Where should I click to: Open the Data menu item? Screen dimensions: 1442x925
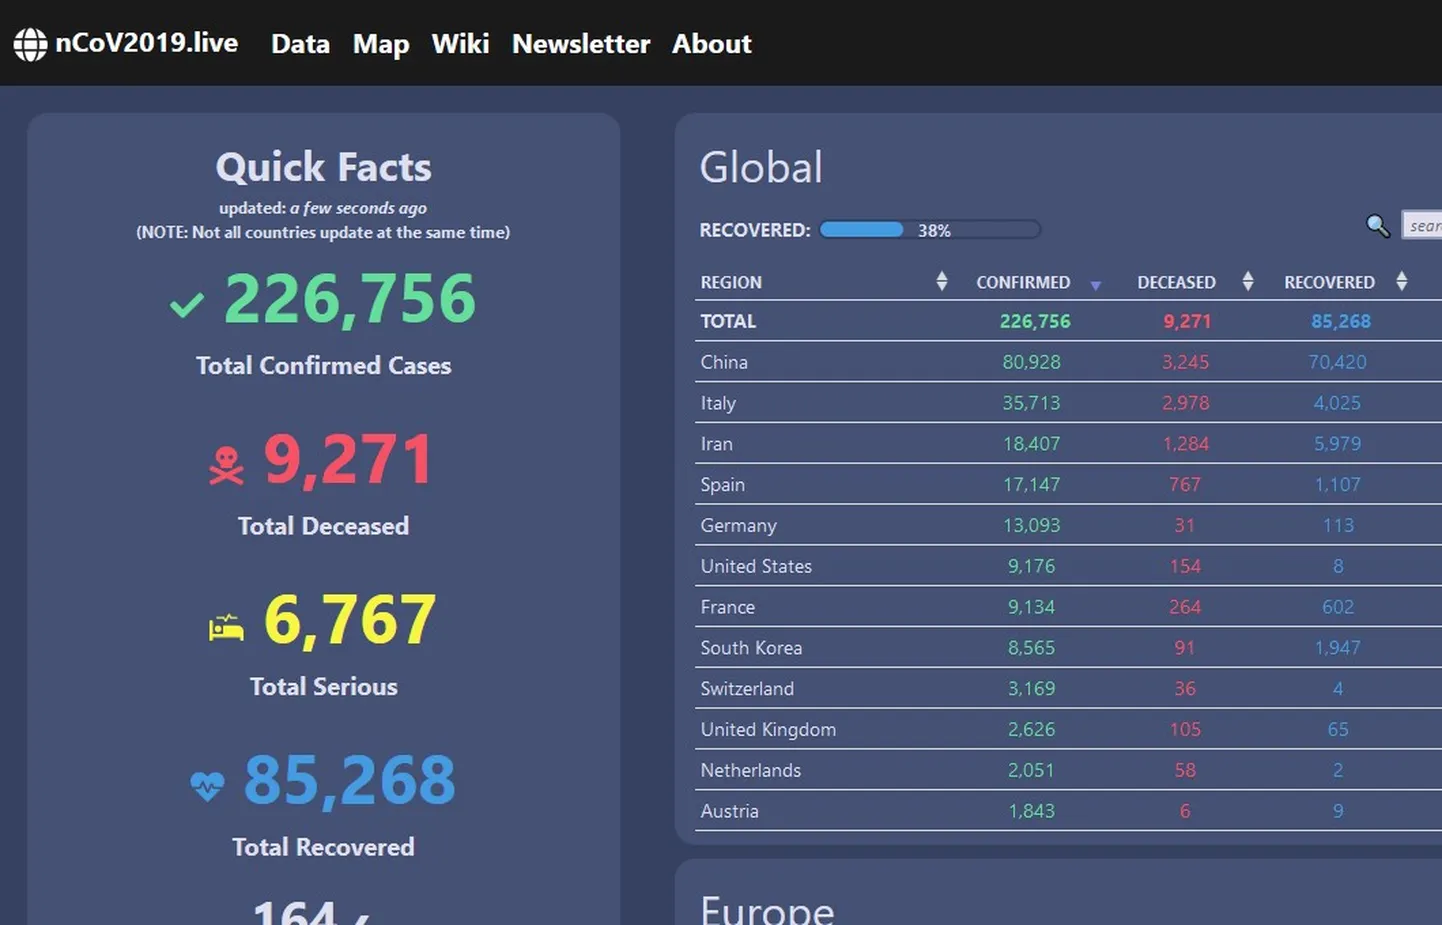coord(300,44)
